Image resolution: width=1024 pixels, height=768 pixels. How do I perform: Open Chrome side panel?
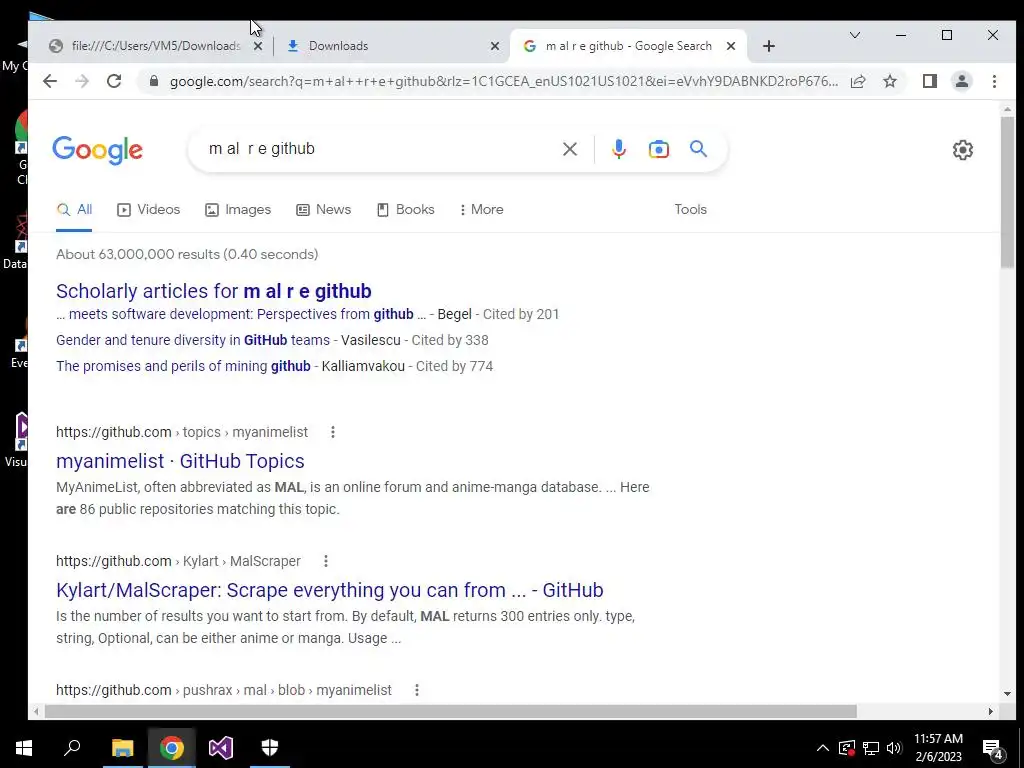(929, 81)
